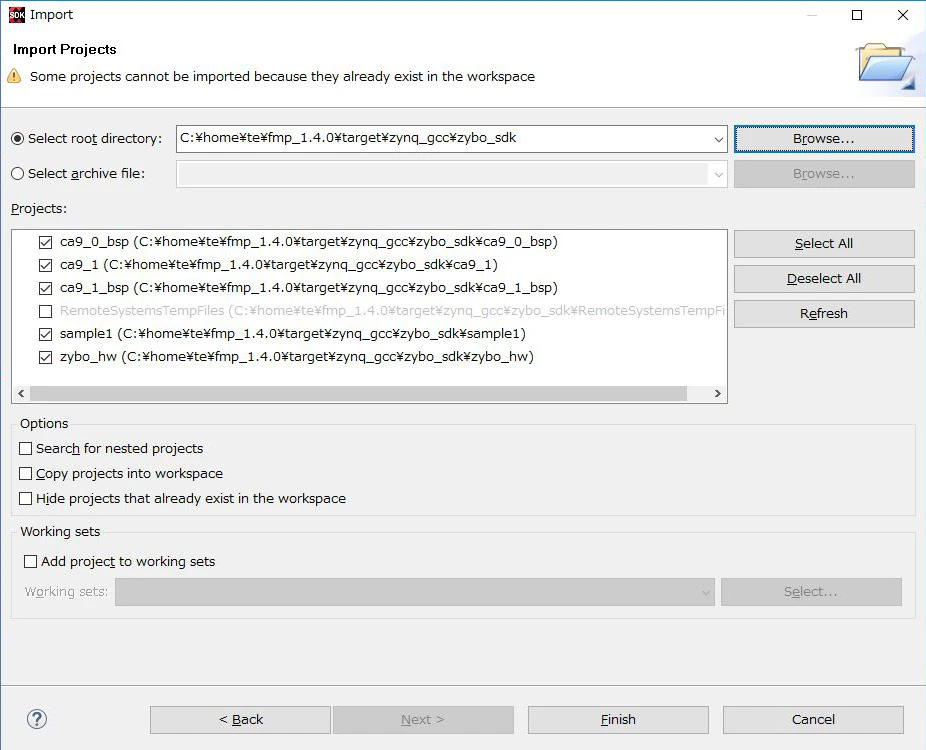Click the Finish button
The width and height of the screenshot is (926, 750).
pos(618,719)
